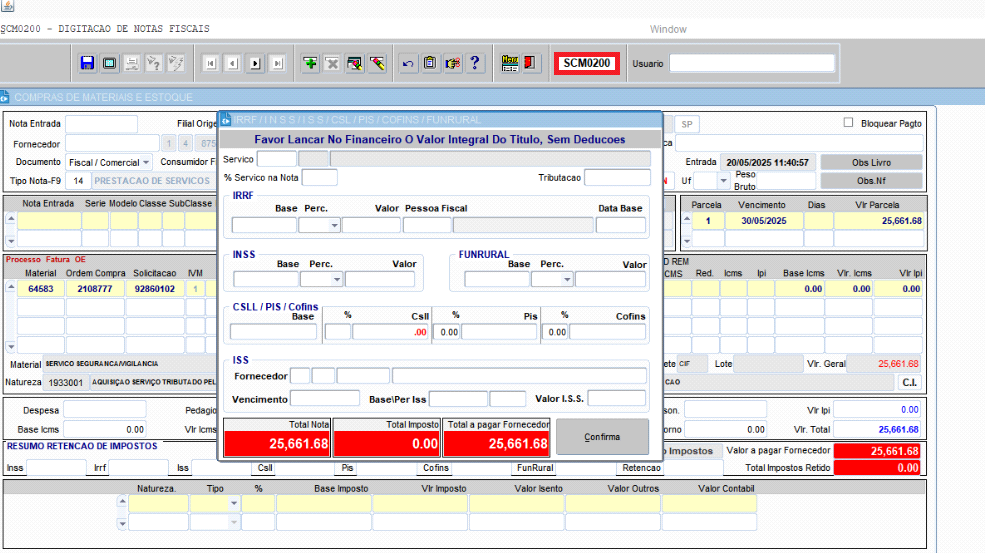Open the blue question mark help icon

[x=475, y=63]
